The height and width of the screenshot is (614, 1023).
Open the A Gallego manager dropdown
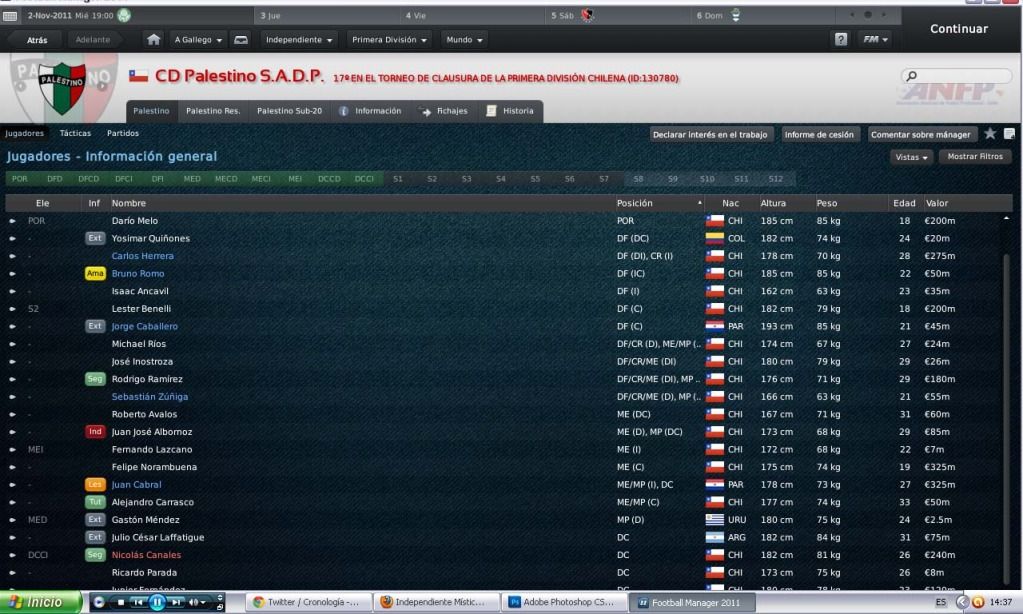pyautogui.click(x=198, y=40)
